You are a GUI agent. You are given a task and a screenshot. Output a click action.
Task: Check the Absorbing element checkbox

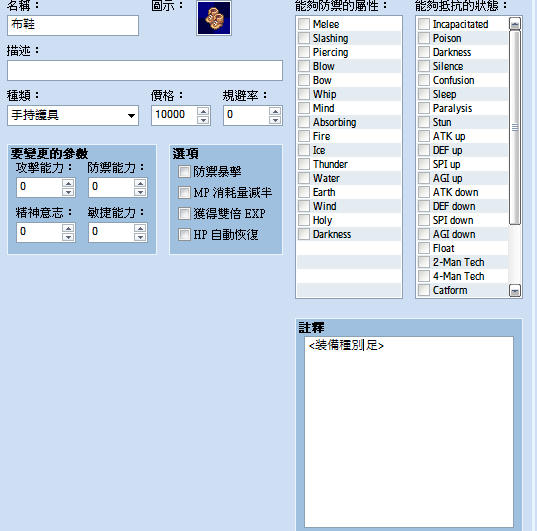click(x=304, y=122)
